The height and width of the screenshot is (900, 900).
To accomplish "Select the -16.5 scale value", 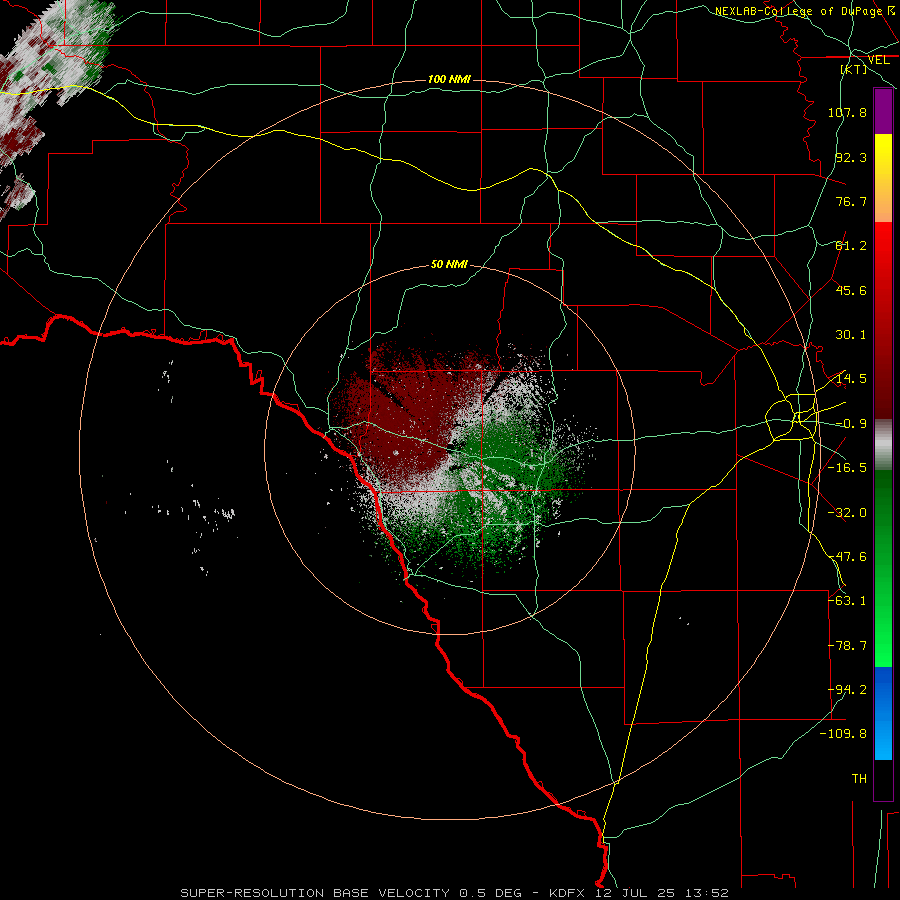I will [847, 468].
